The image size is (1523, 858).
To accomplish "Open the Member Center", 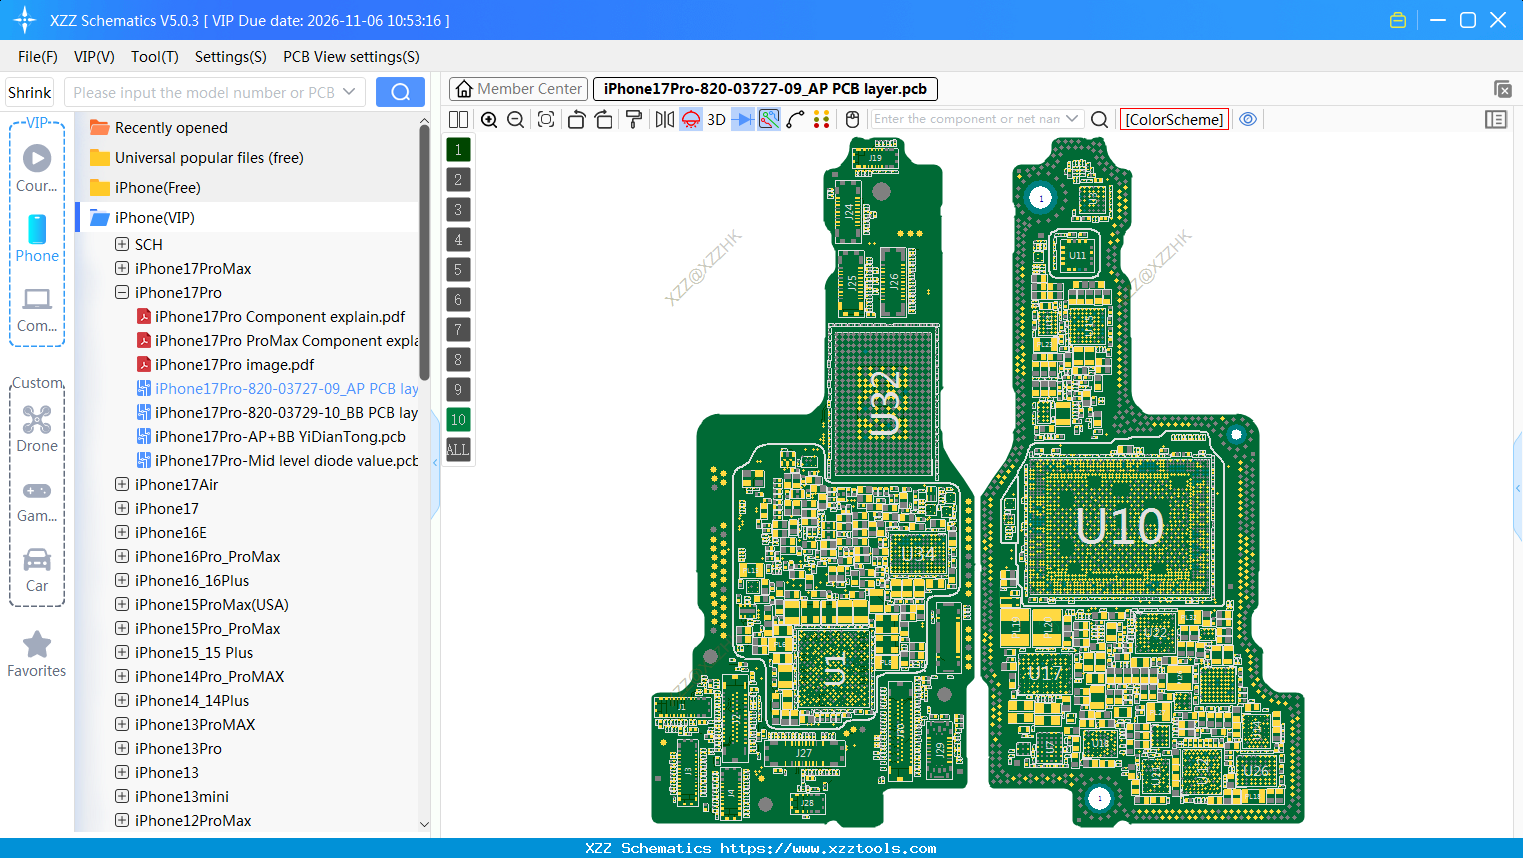I will (517, 88).
